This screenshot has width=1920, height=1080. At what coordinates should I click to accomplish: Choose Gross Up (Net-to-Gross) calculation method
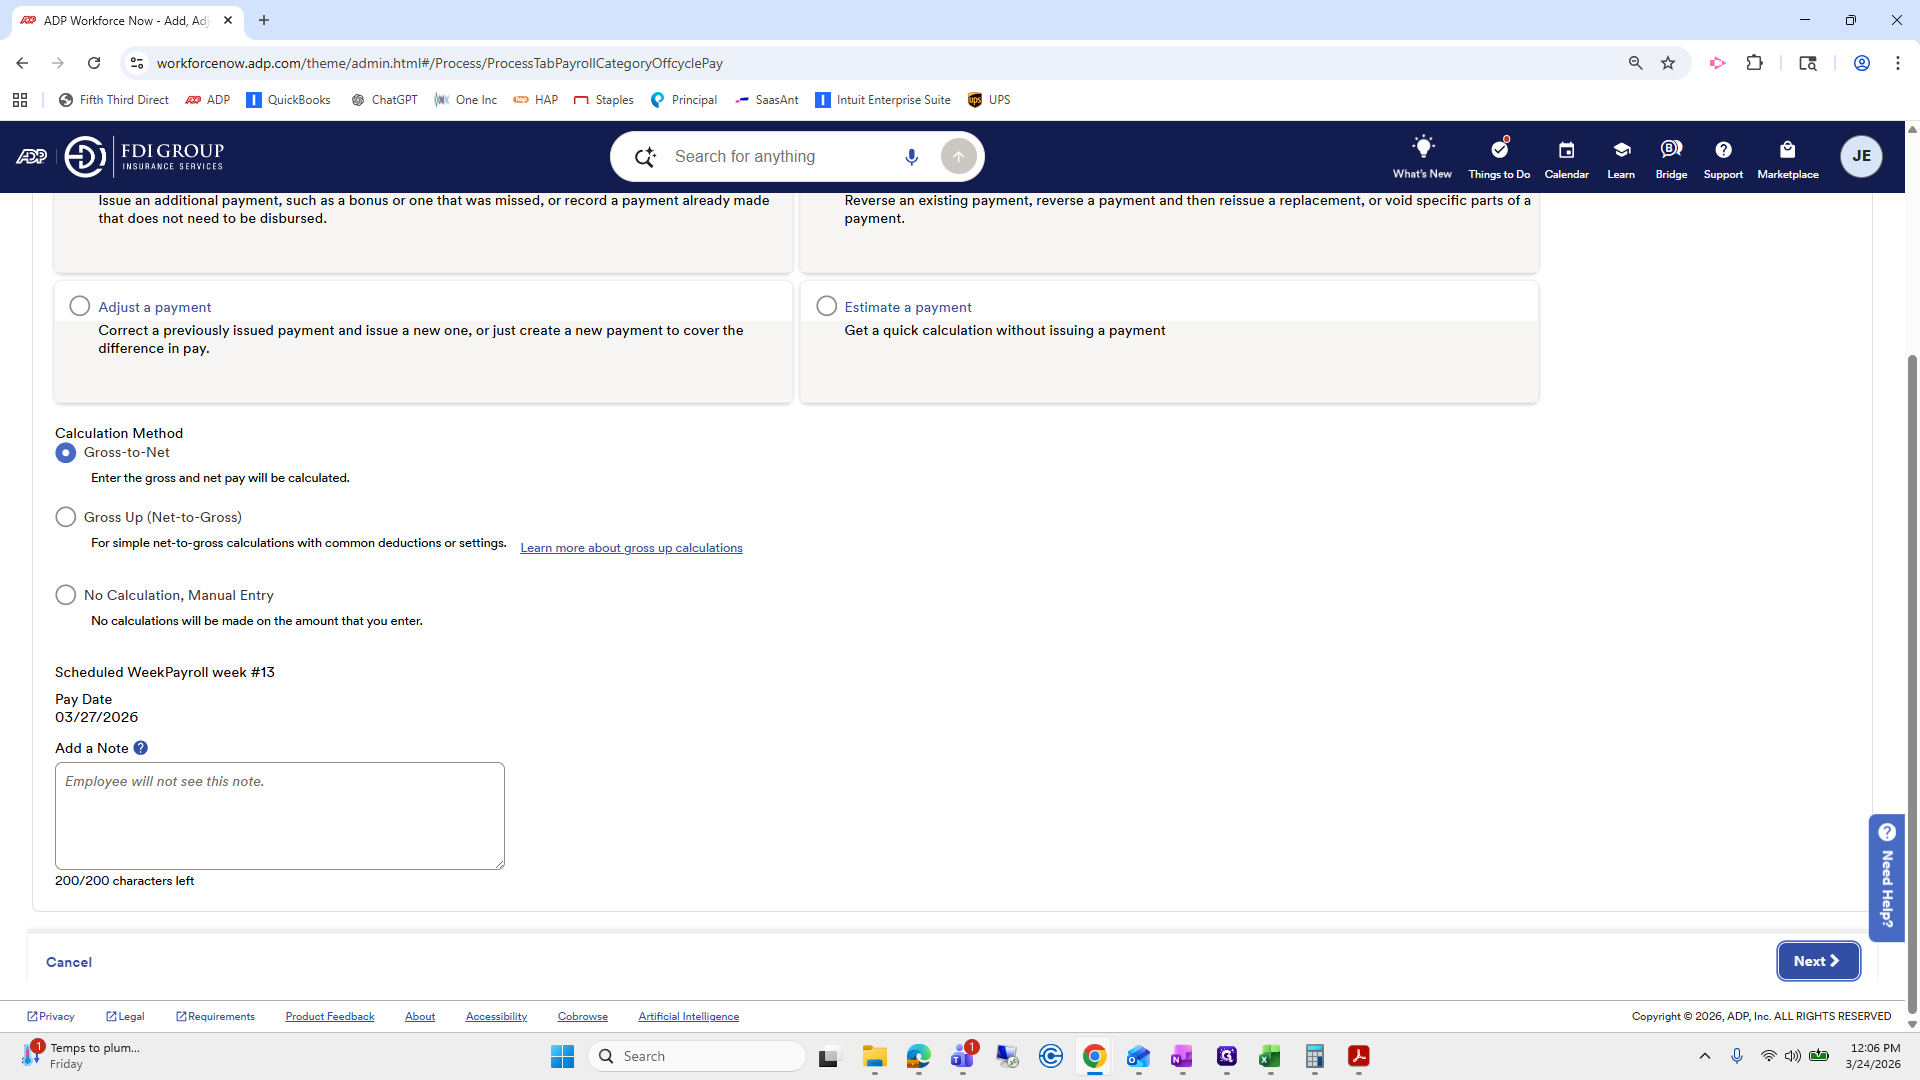click(x=66, y=517)
